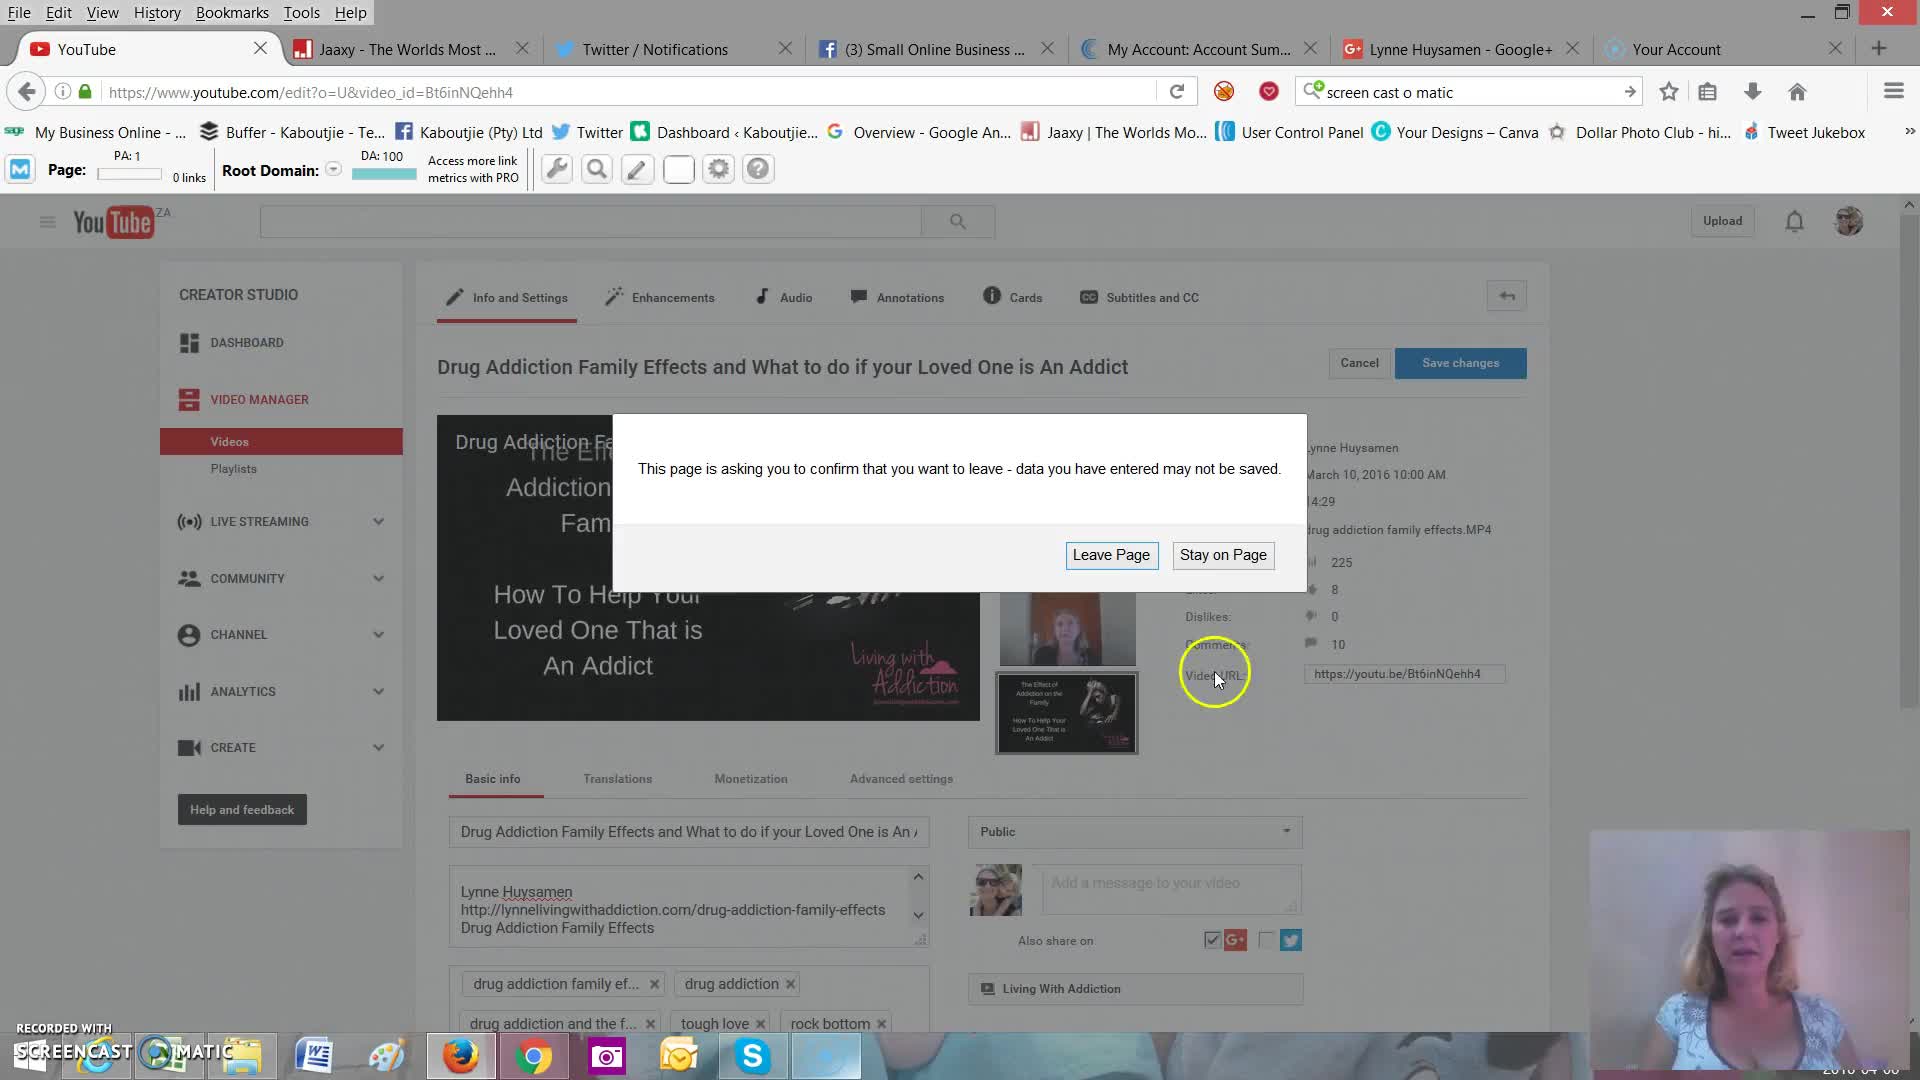Open Root Domain dropdown arrow
Image resolution: width=1920 pixels, height=1080 pixels.
pos(333,169)
